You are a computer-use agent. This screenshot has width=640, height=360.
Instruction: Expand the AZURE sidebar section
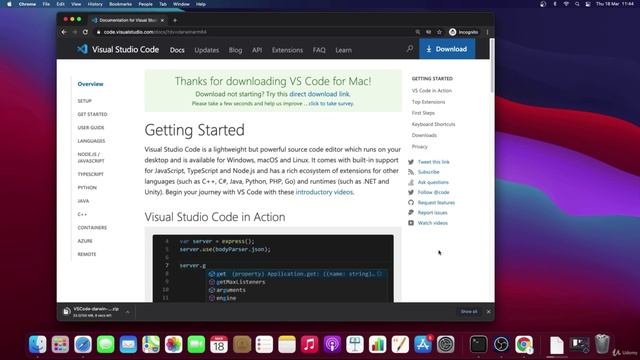tap(85, 241)
